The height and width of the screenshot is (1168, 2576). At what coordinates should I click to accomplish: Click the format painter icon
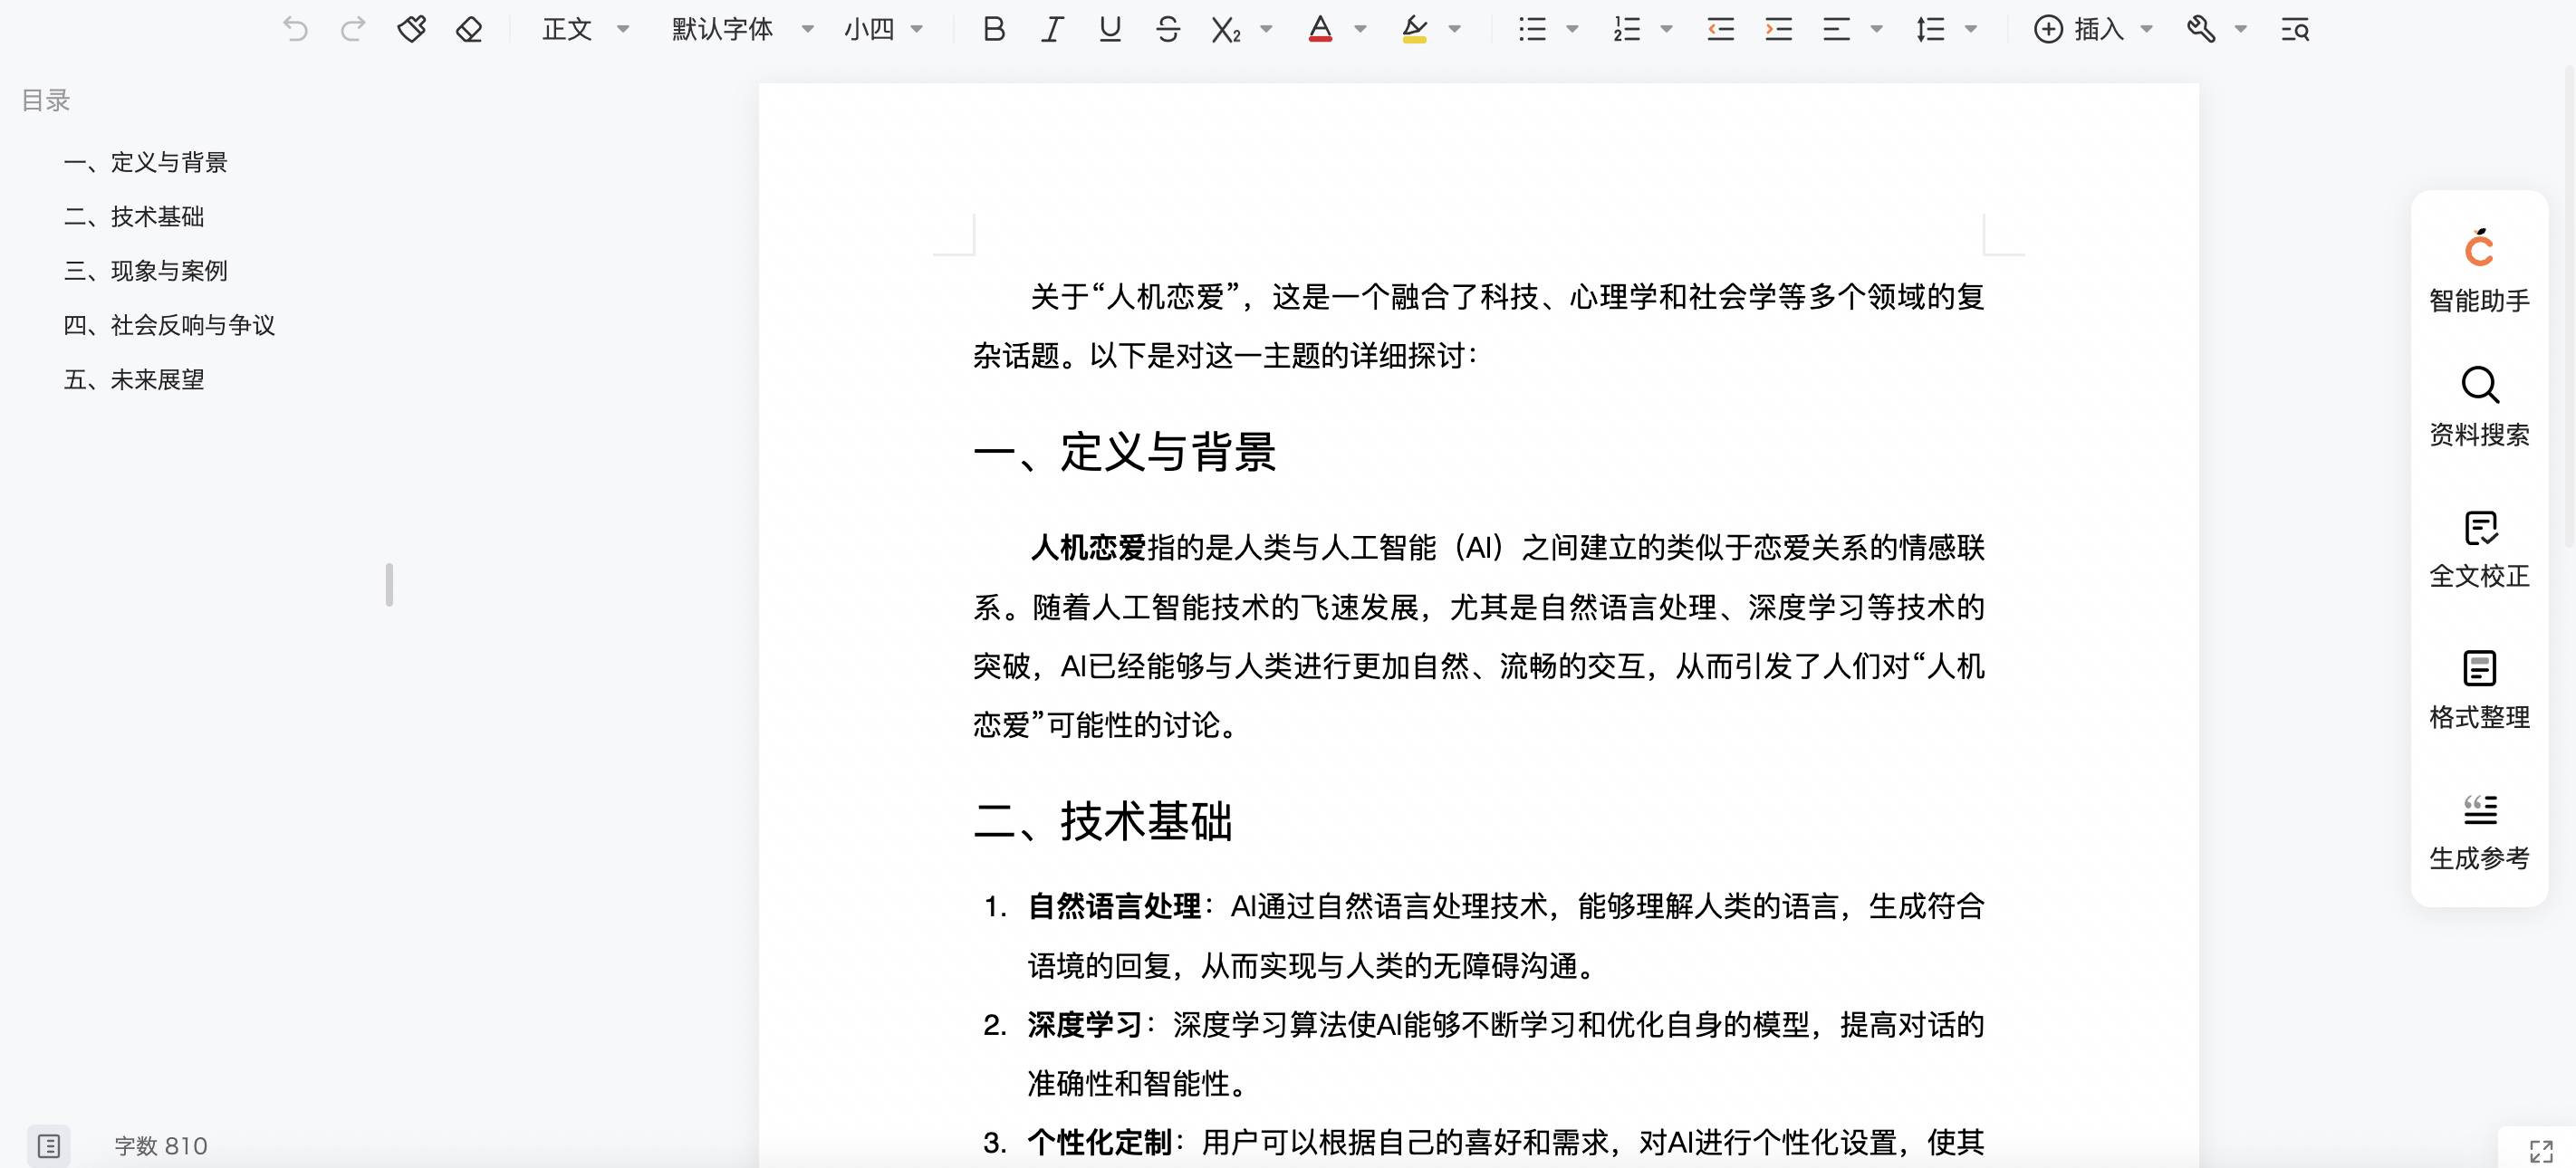tap(411, 29)
